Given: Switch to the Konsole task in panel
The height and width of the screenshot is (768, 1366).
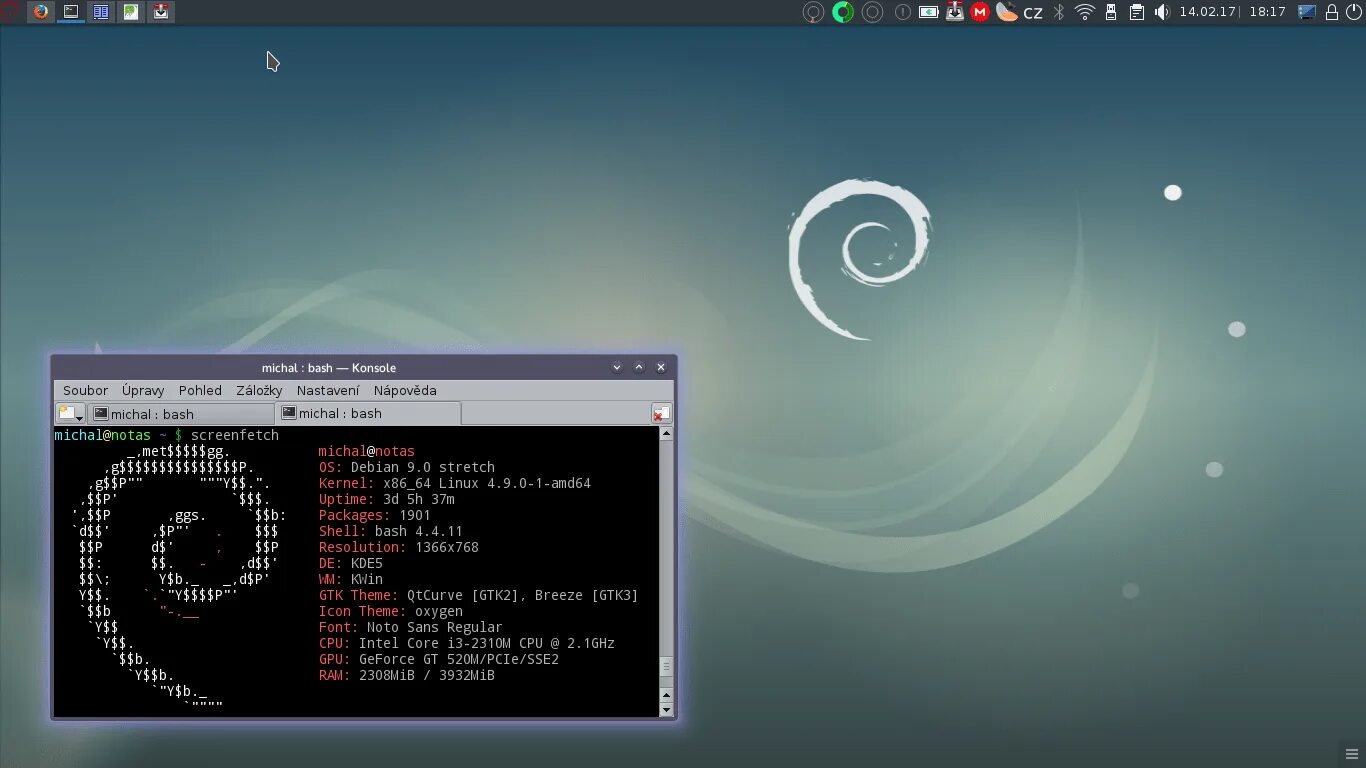Looking at the screenshot, I should (71, 12).
